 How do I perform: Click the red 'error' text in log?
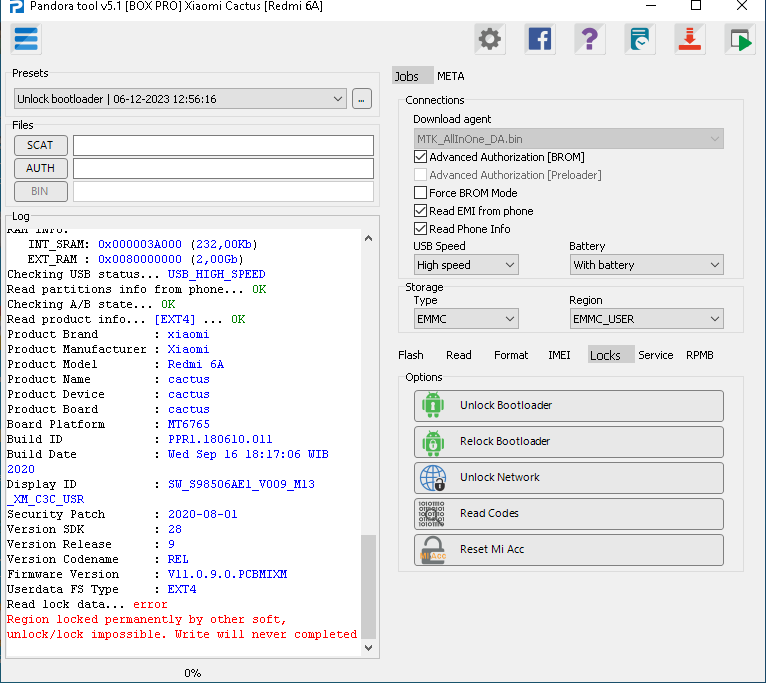pyautogui.click(x=150, y=604)
